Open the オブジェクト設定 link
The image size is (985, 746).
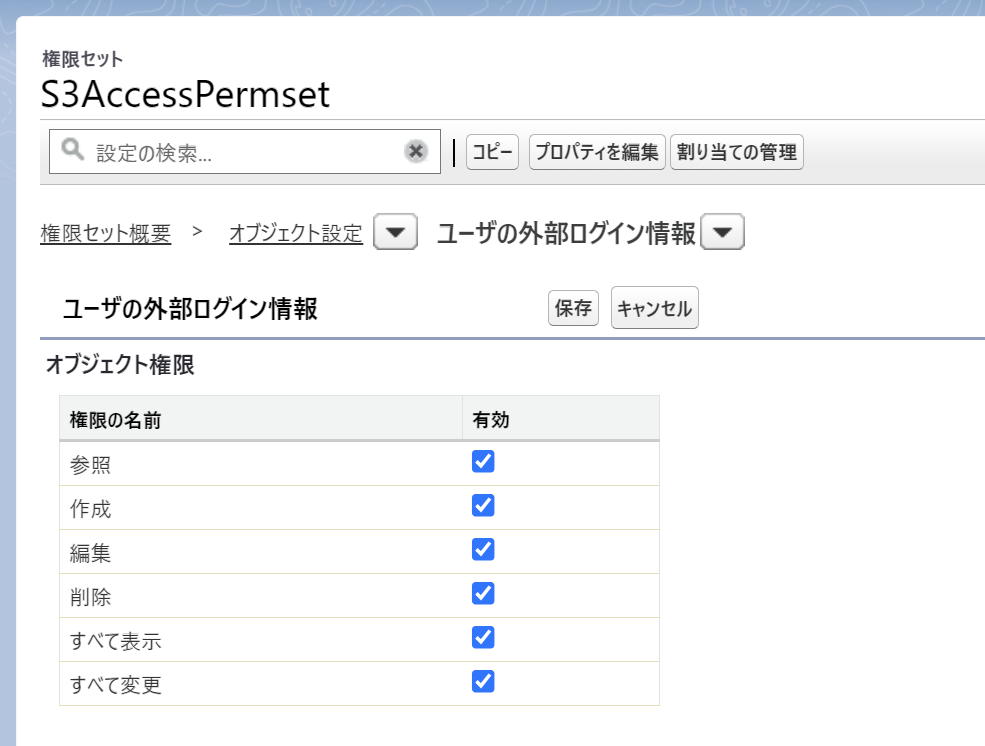pyautogui.click(x=296, y=233)
